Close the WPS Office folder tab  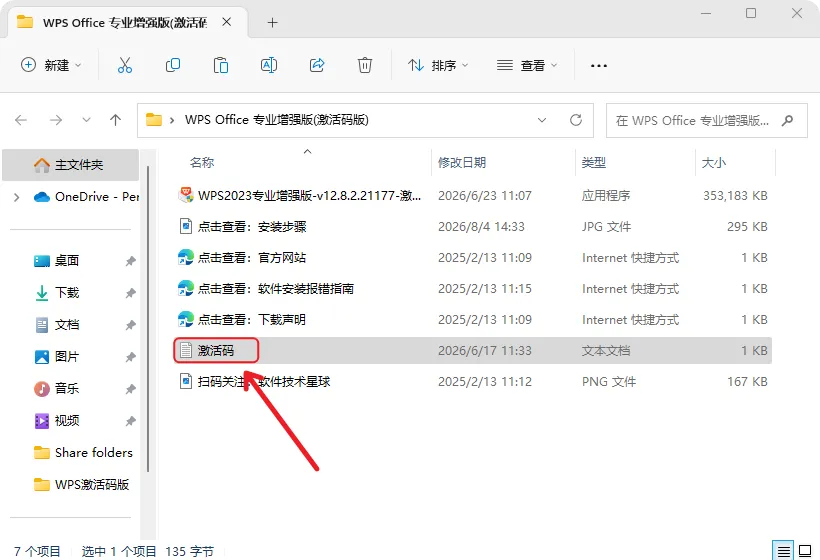pos(226,22)
